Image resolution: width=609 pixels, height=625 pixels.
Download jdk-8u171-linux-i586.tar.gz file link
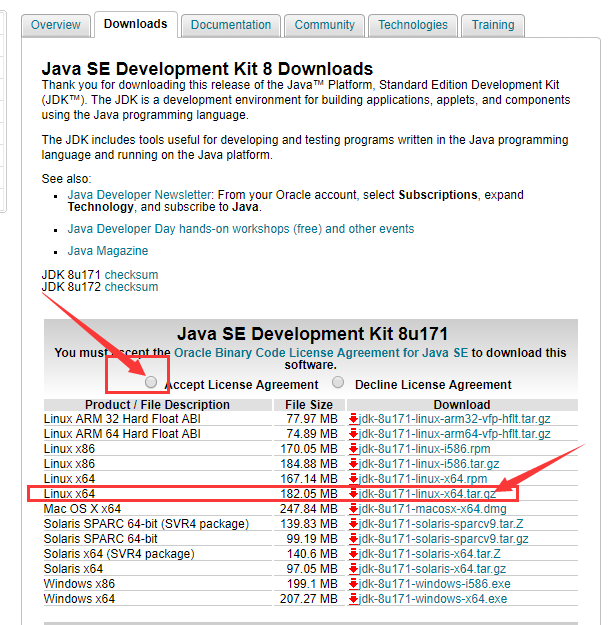coord(429,464)
